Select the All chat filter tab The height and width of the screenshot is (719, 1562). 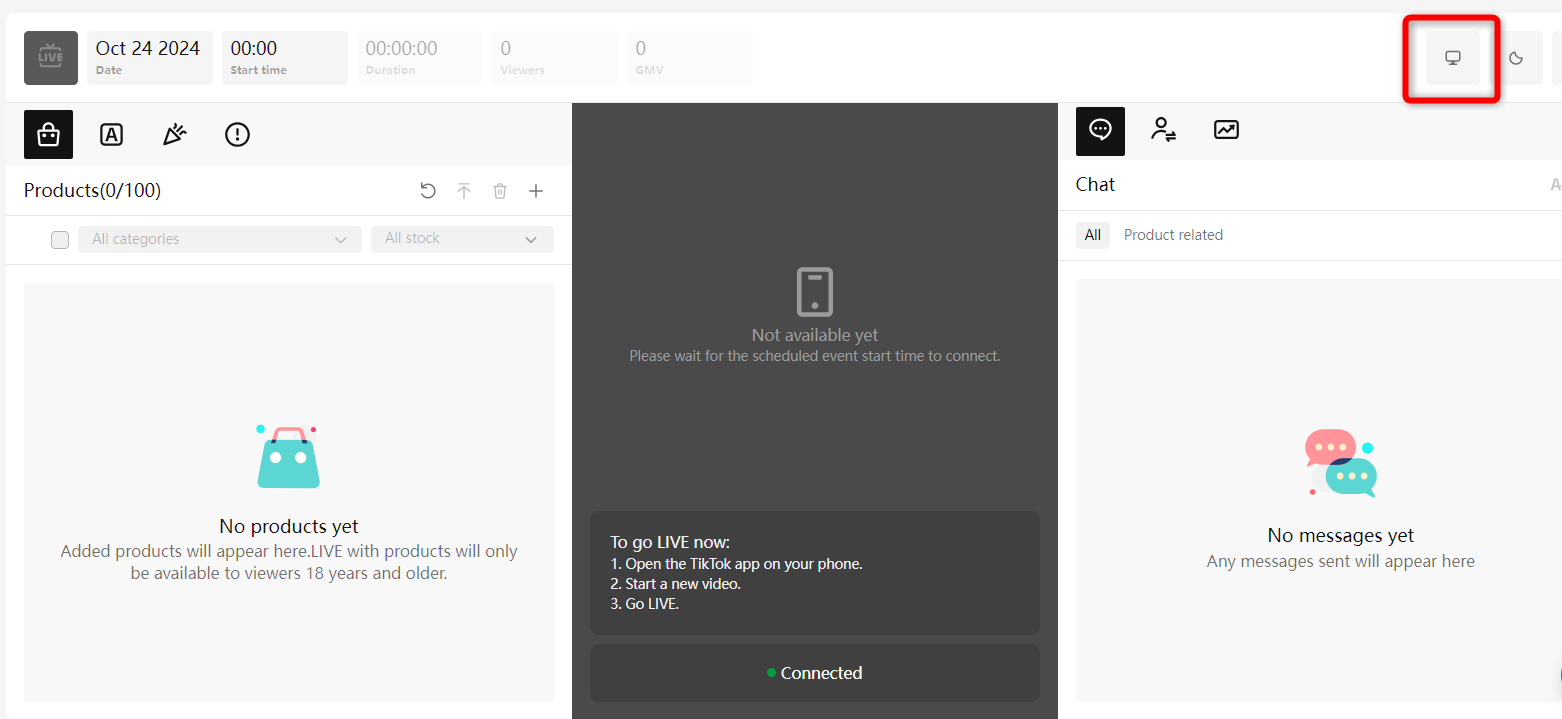point(1092,235)
